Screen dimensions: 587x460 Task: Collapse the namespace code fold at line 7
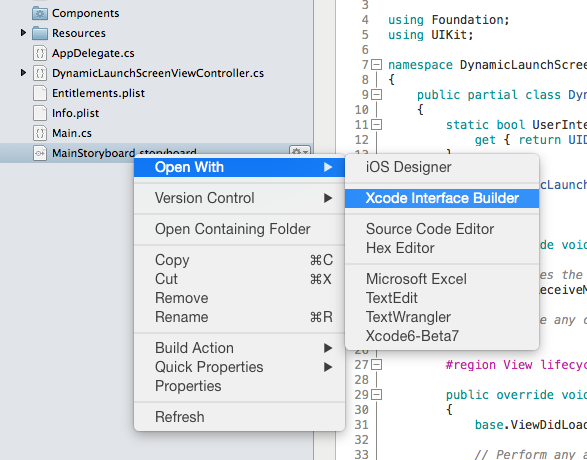[377, 65]
